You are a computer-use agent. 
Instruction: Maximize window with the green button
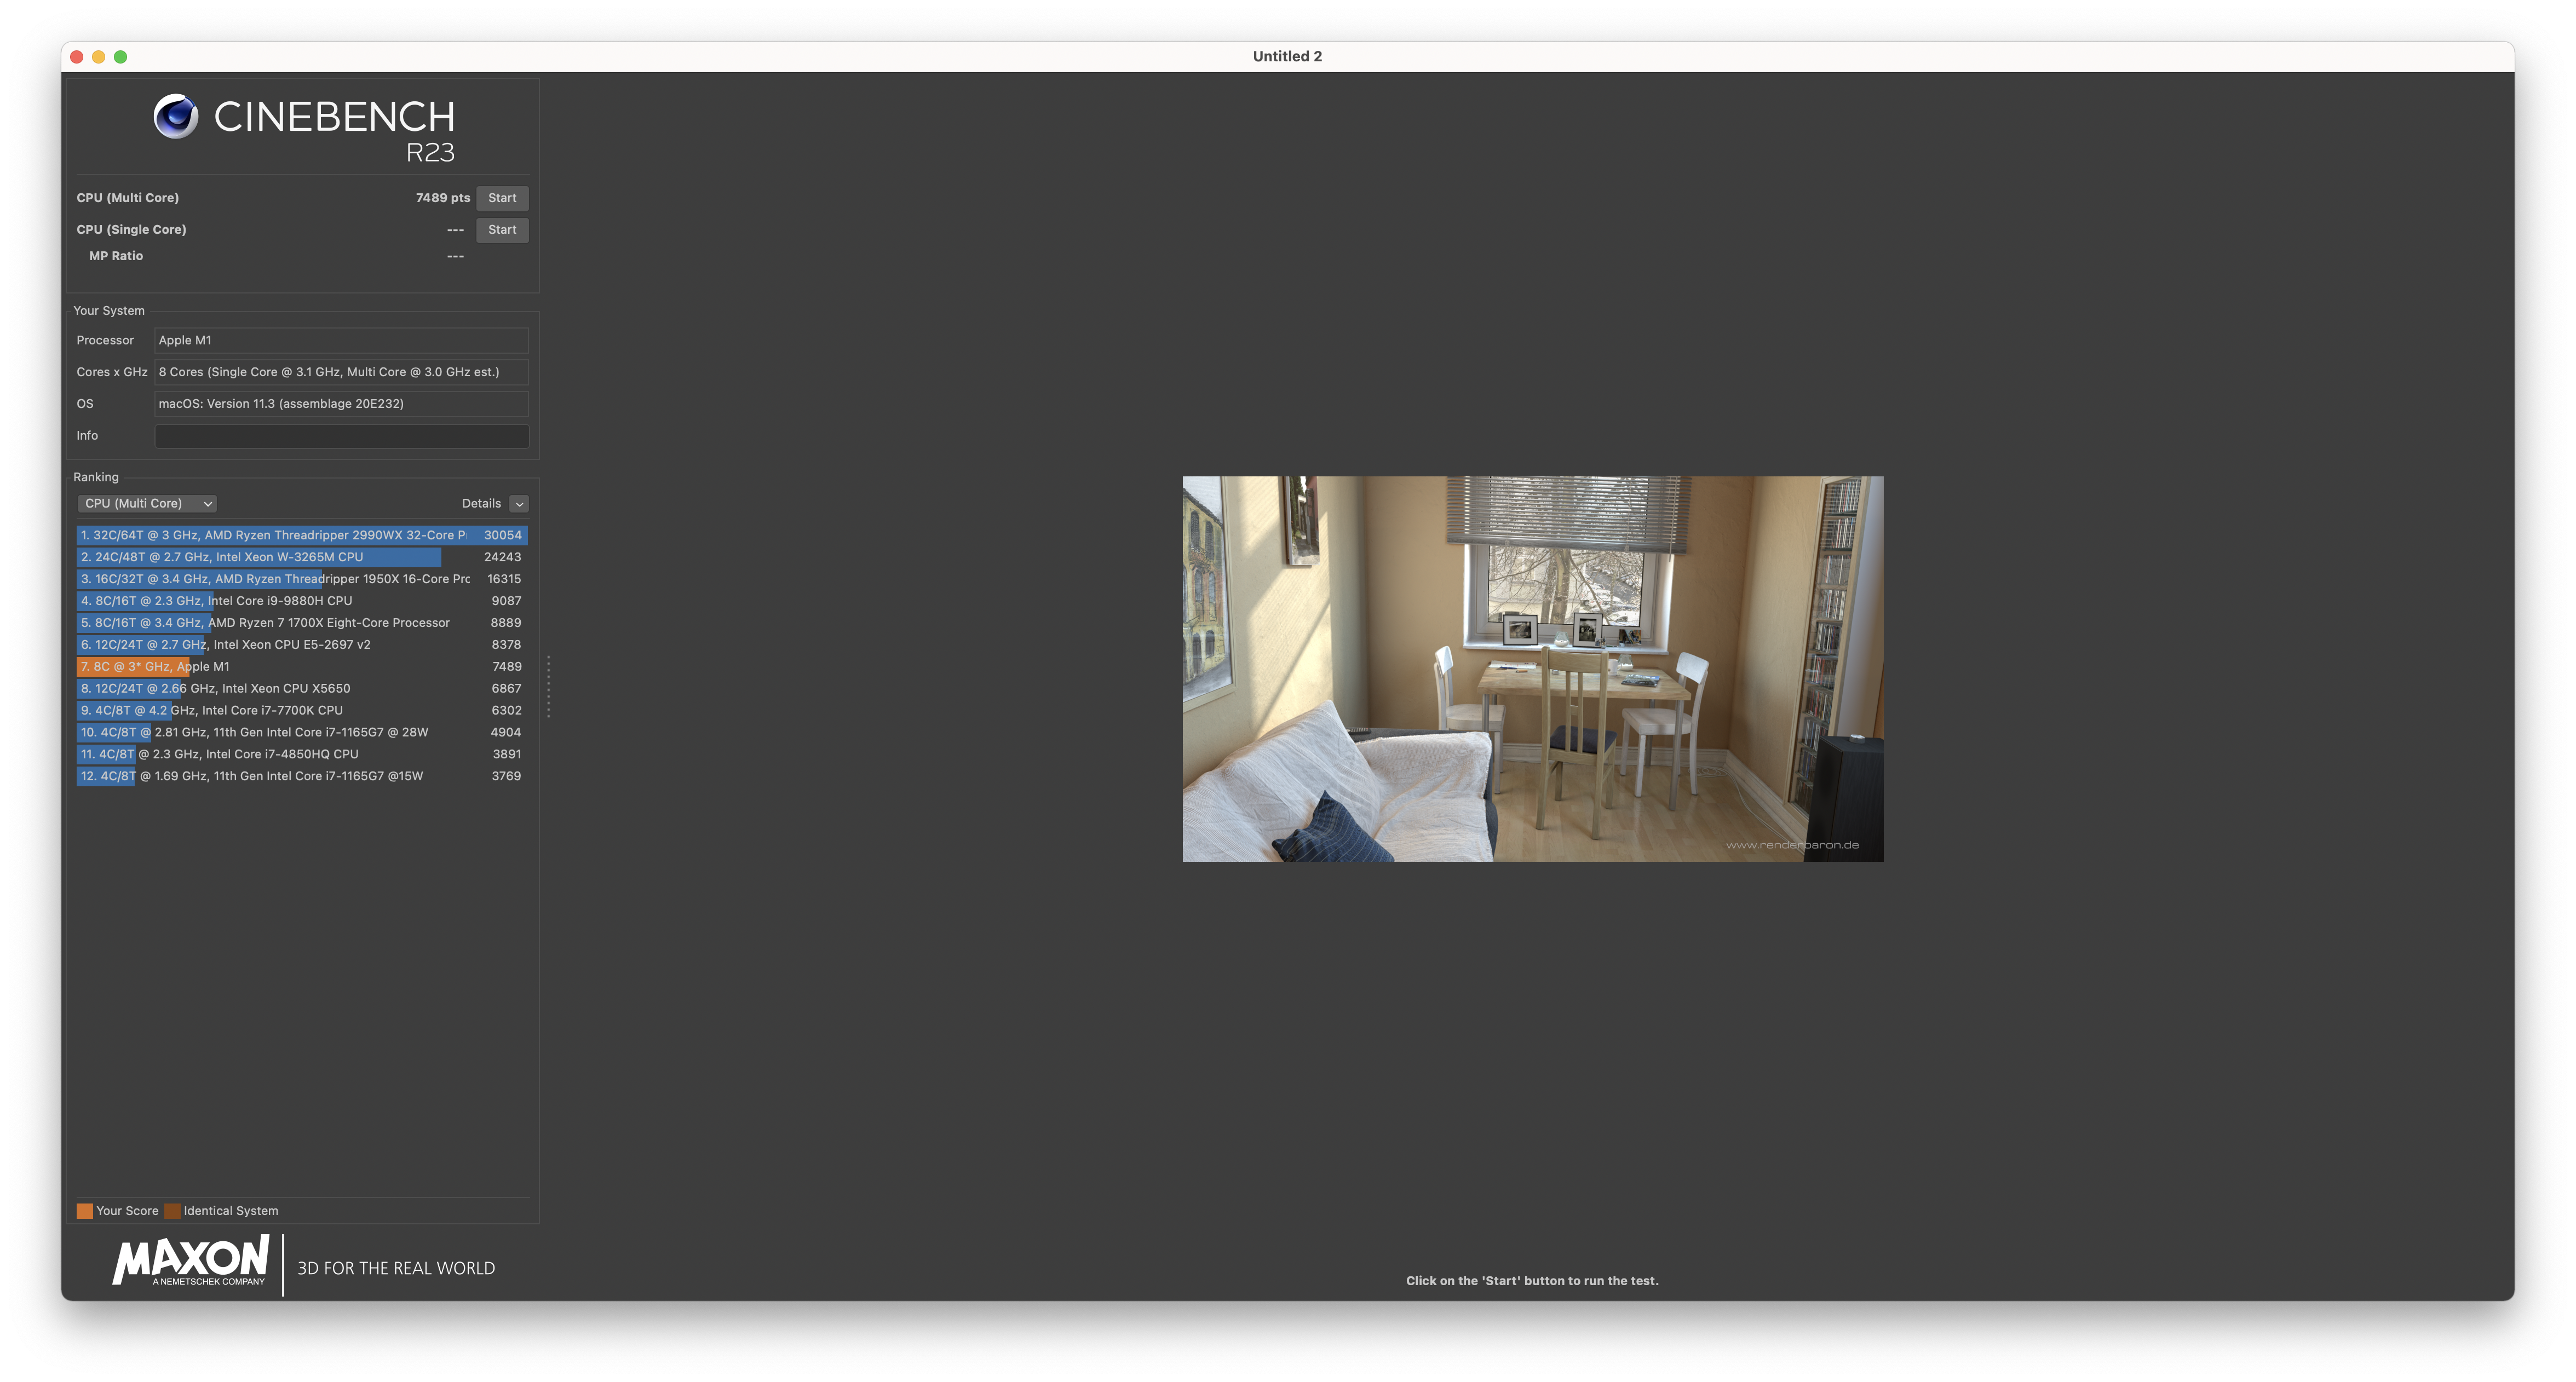(x=121, y=57)
